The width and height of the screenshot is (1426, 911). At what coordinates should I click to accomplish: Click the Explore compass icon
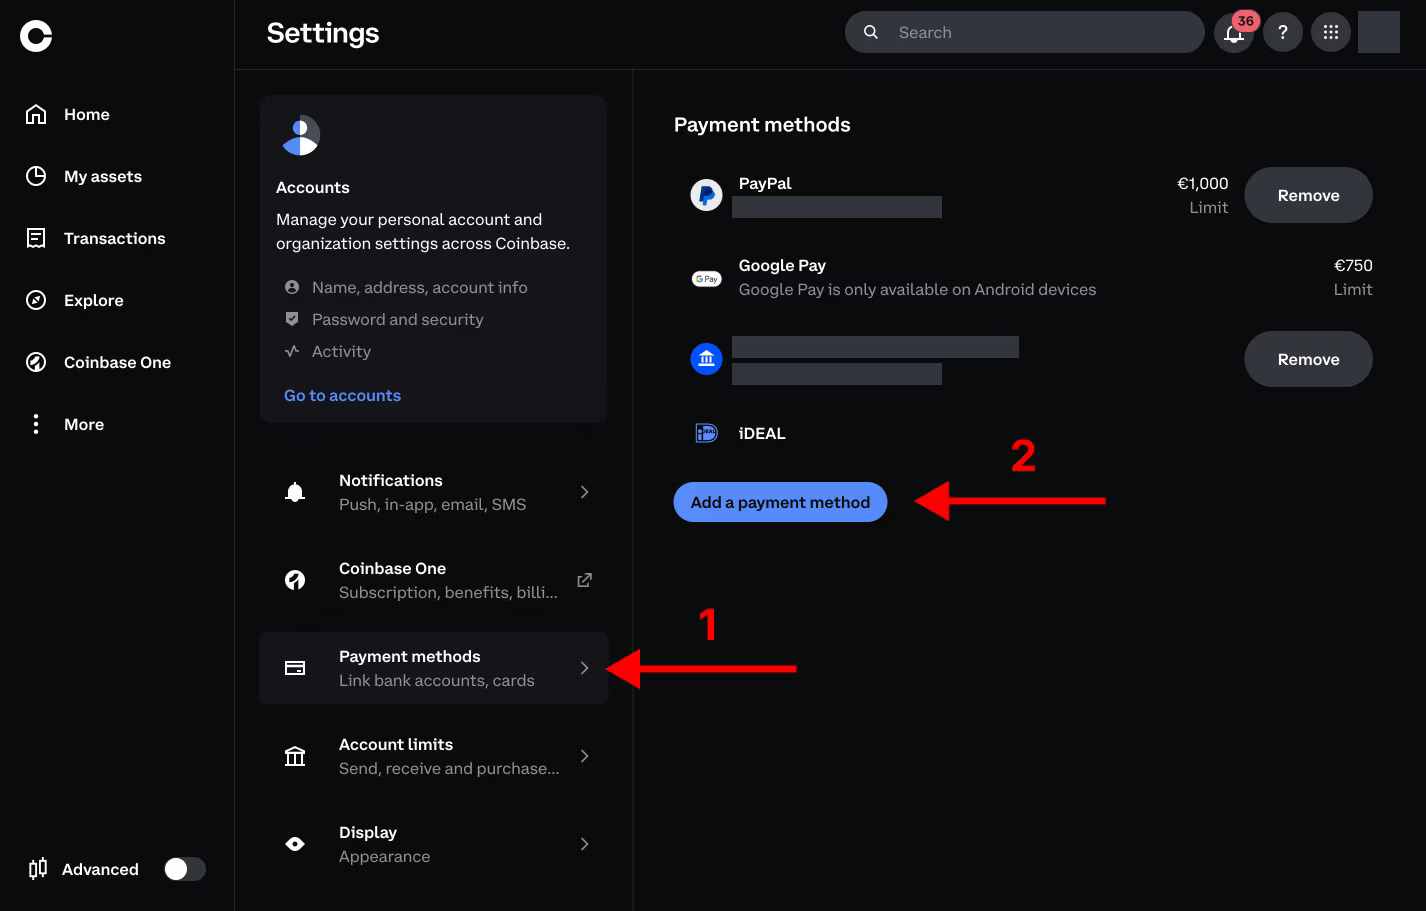click(36, 300)
